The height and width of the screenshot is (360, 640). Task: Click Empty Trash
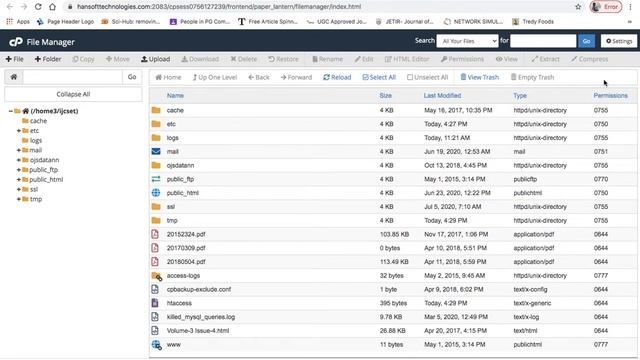(x=533, y=77)
